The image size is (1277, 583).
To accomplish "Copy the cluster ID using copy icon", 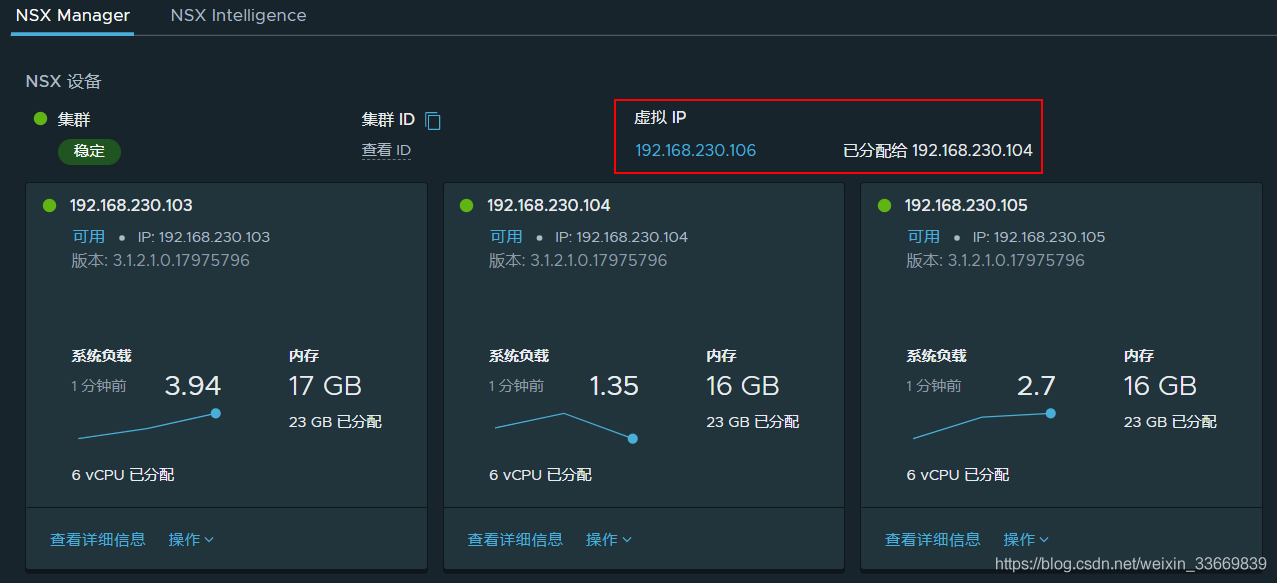I will pos(432,120).
